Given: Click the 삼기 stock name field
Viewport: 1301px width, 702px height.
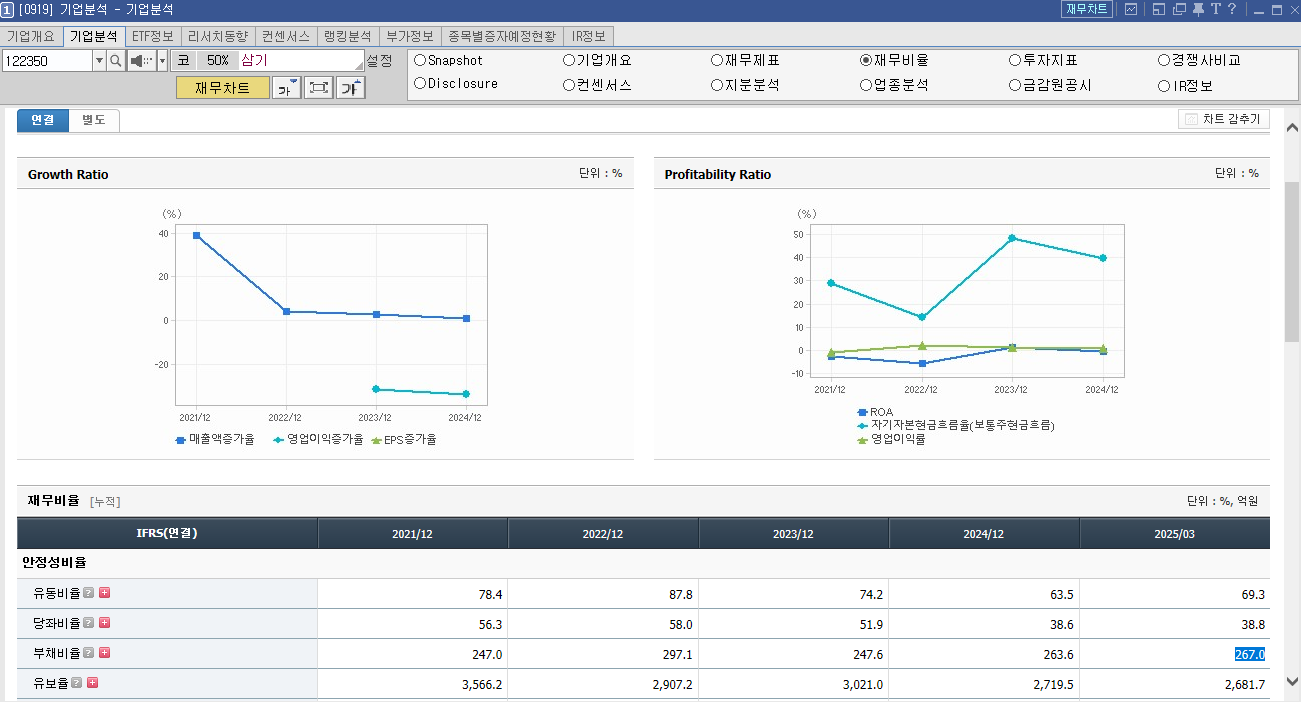Looking at the screenshot, I should pos(301,60).
